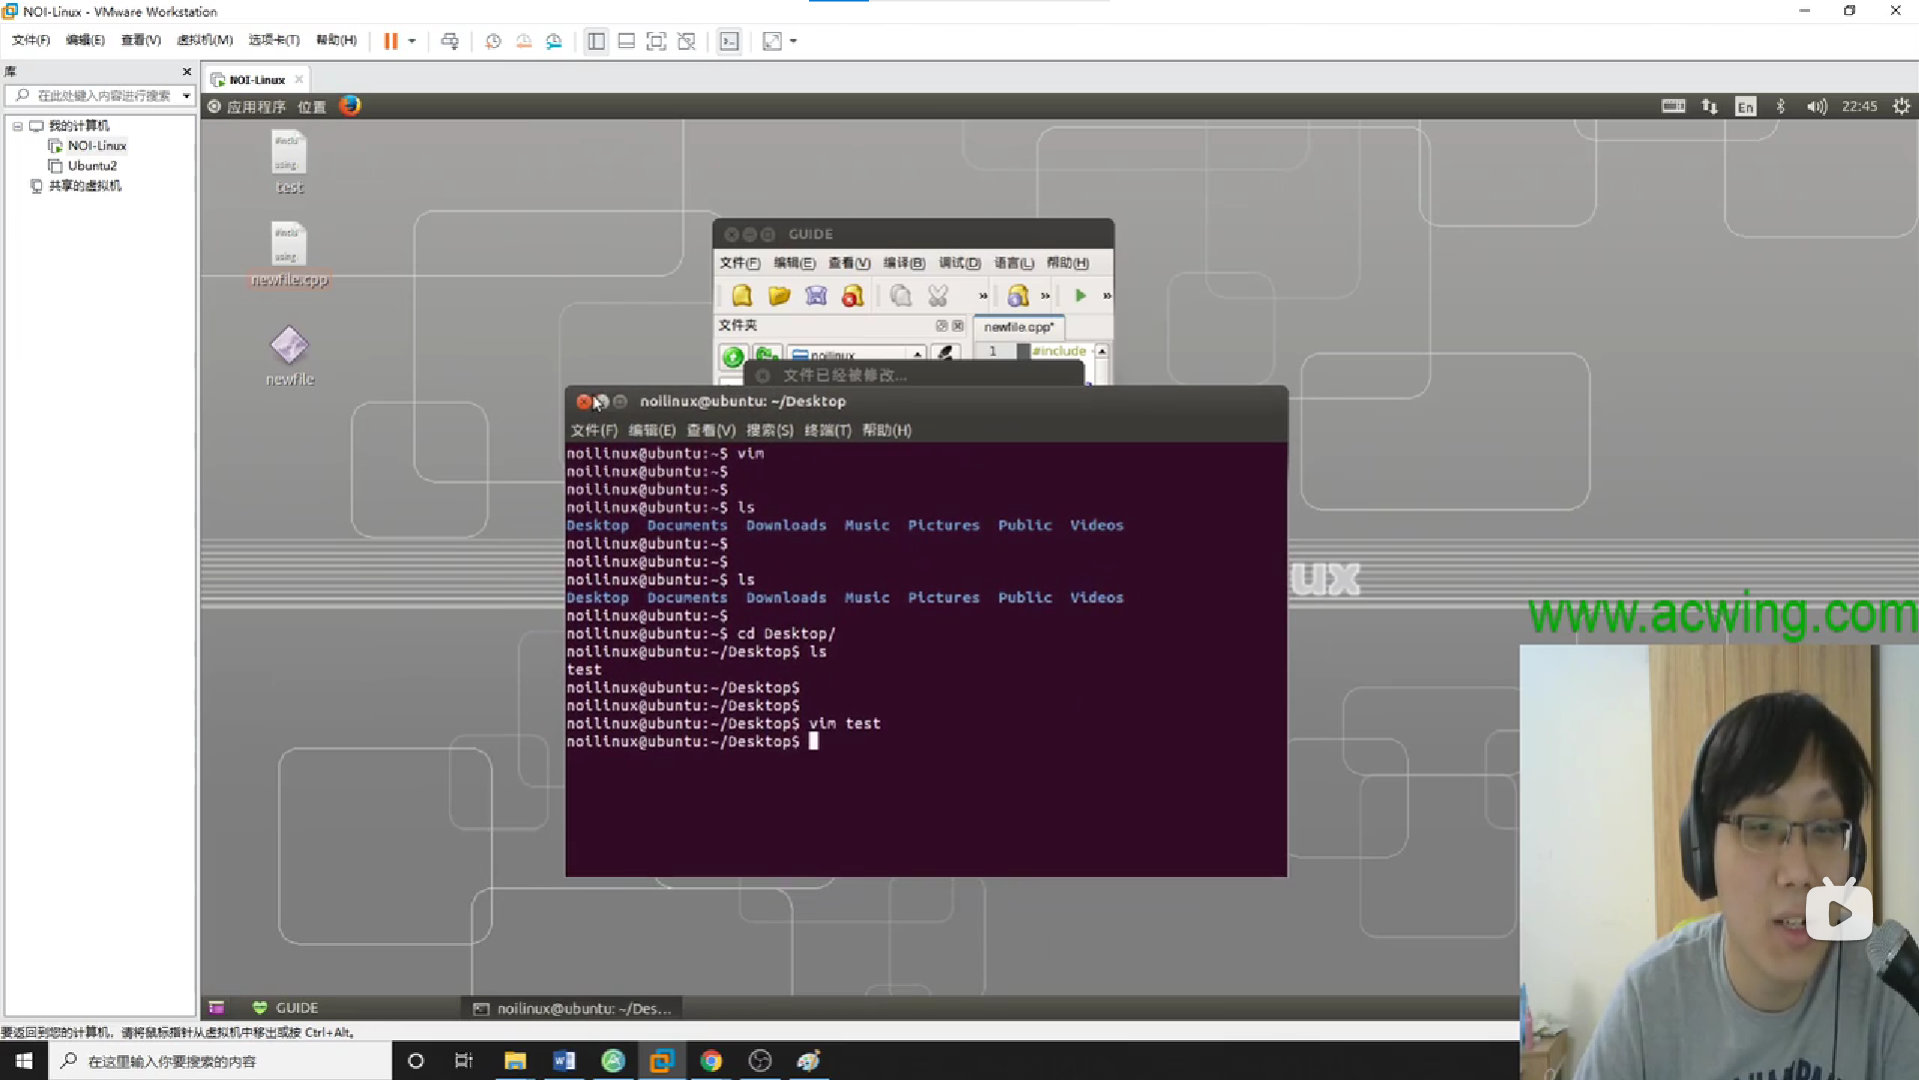This screenshot has width=1919, height=1080.
Task: Click the Compile icon in GUIDE toolbar
Action: tap(1018, 295)
